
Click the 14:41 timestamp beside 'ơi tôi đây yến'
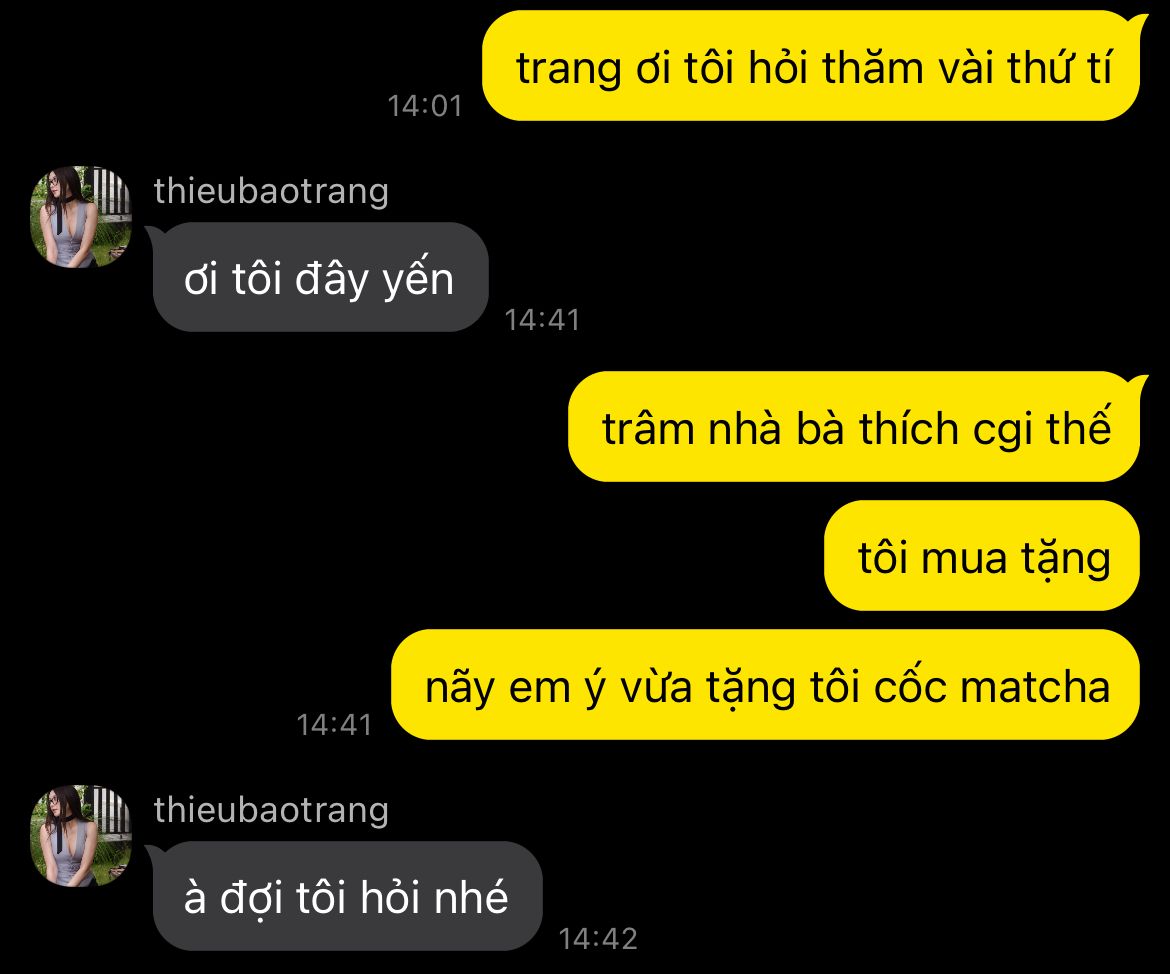coord(542,320)
